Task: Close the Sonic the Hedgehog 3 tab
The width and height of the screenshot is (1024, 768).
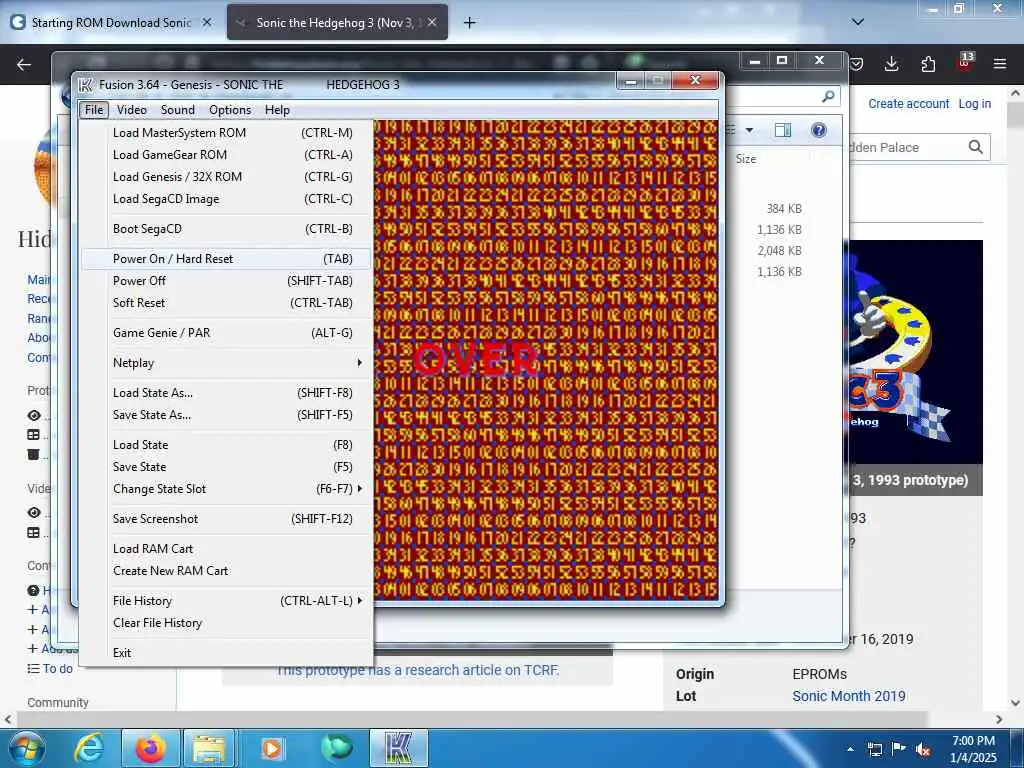Action: [x=432, y=22]
